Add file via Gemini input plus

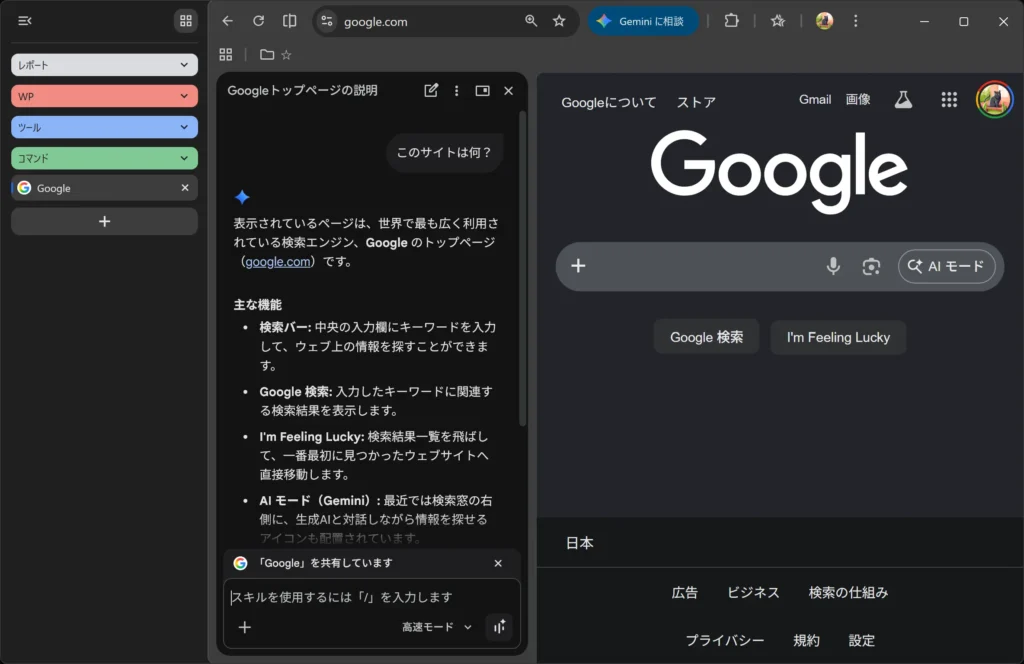click(245, 627)
